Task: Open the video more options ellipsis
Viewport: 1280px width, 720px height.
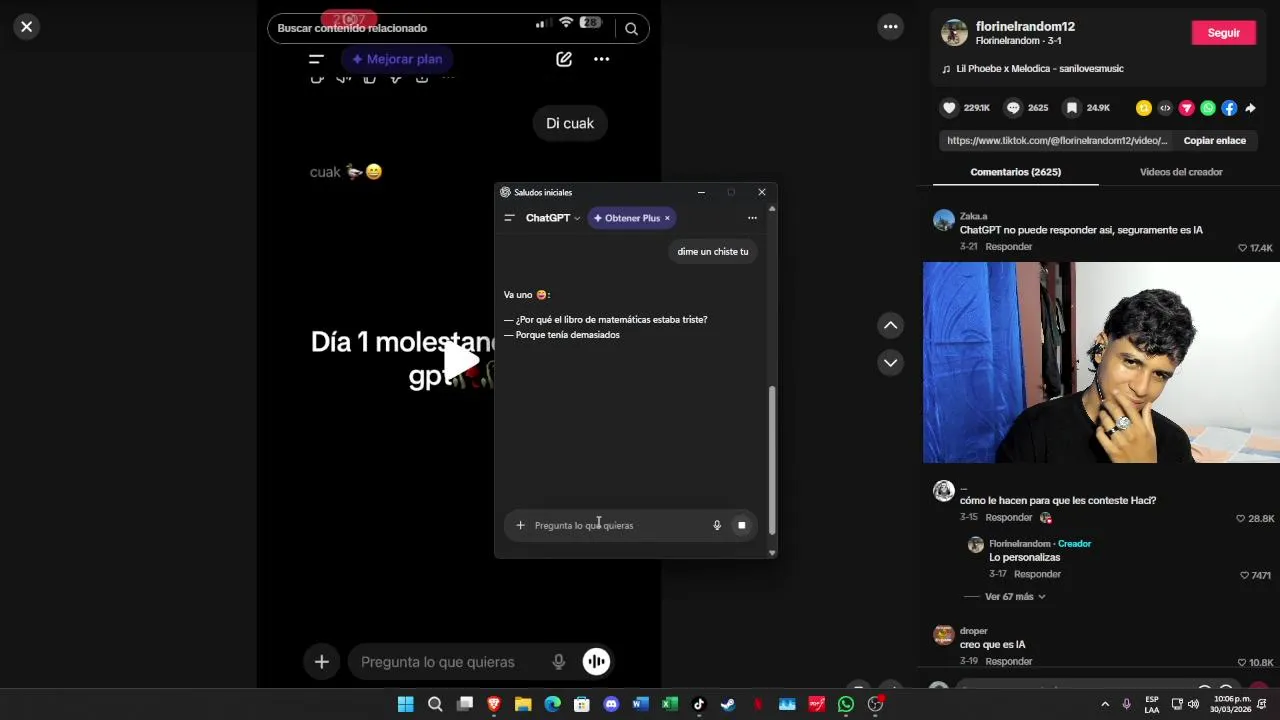Action: click(x=890, y=27)
